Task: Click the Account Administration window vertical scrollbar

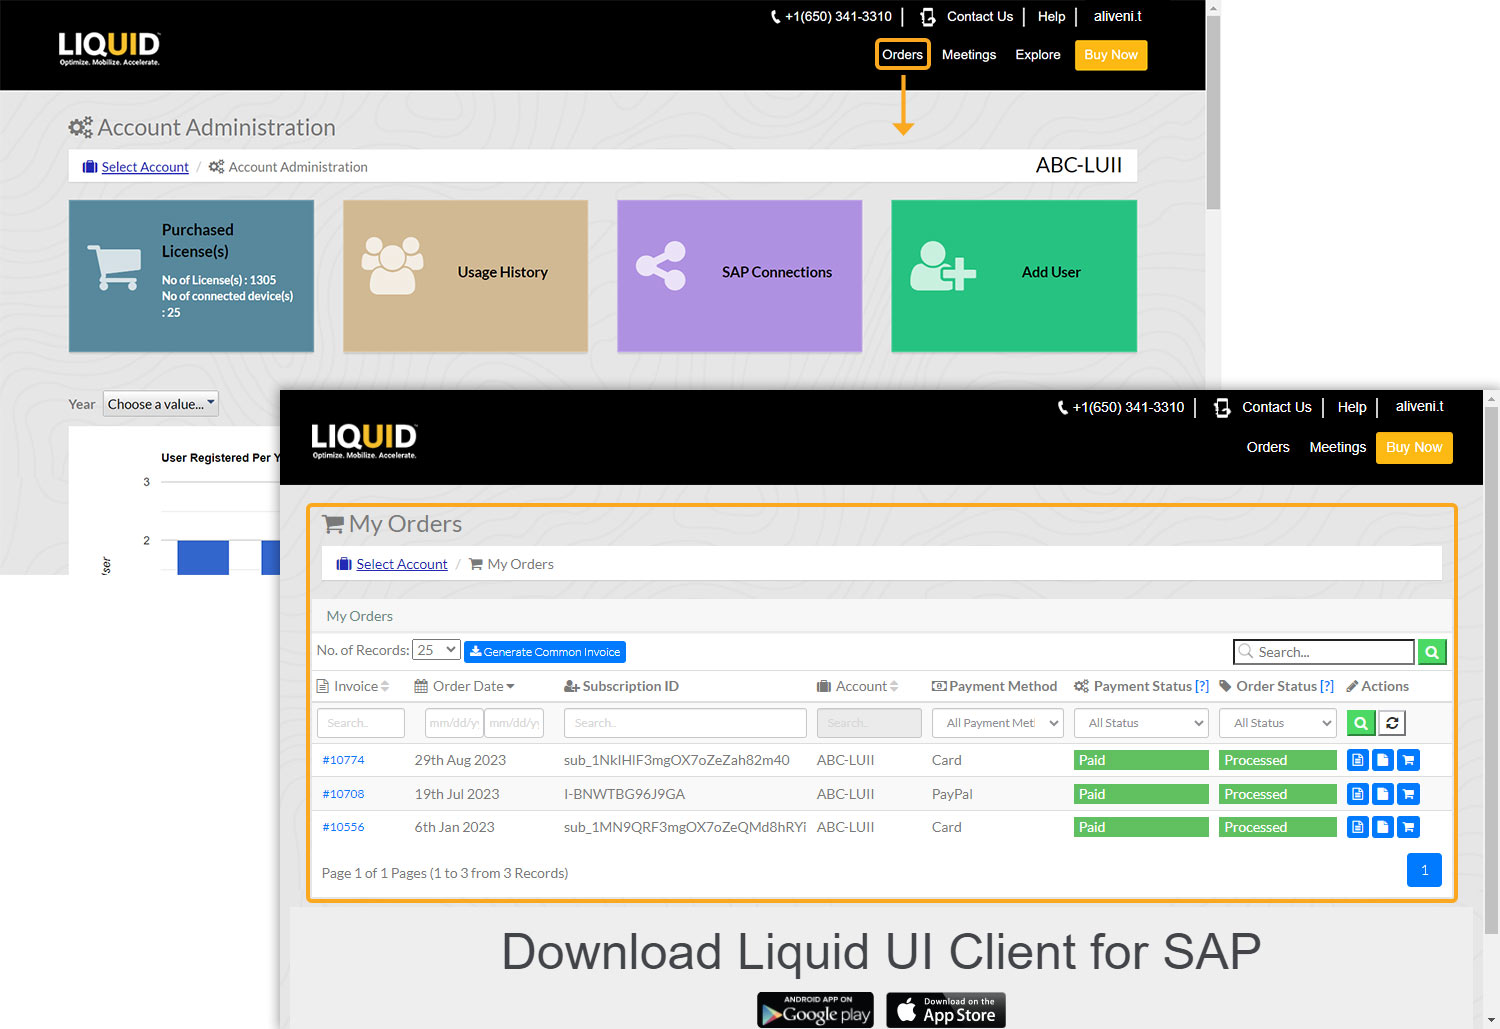Action: (1213, 110)
